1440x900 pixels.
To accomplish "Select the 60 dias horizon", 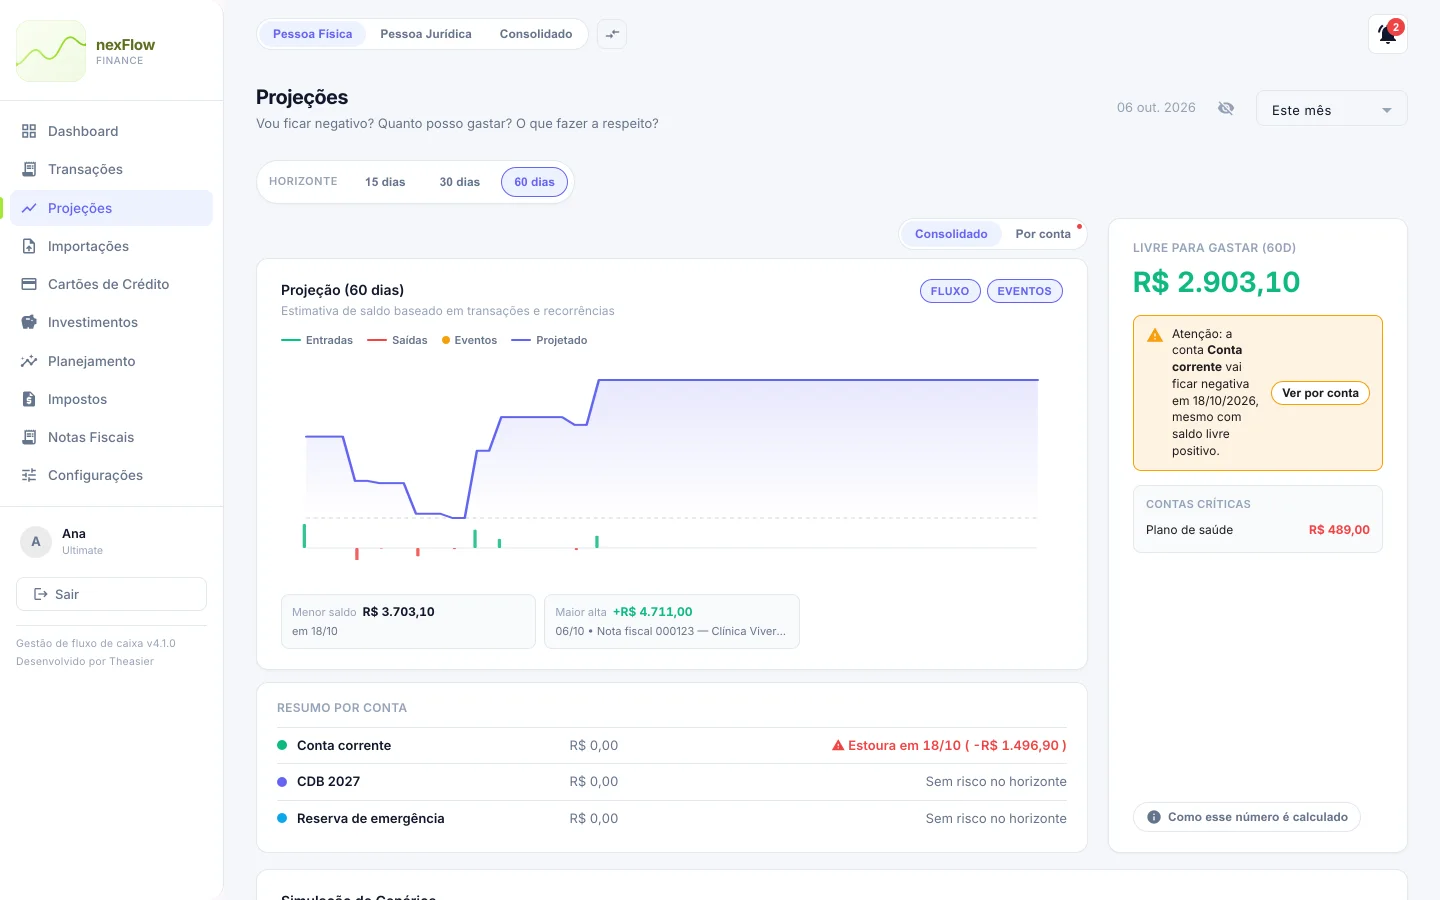I will [535, 182].
